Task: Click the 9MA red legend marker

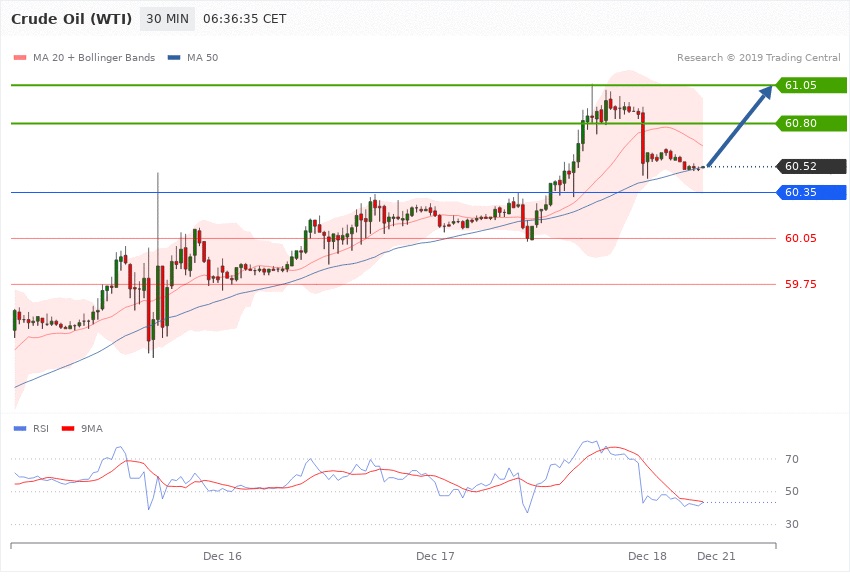Action: click(68, 428)
